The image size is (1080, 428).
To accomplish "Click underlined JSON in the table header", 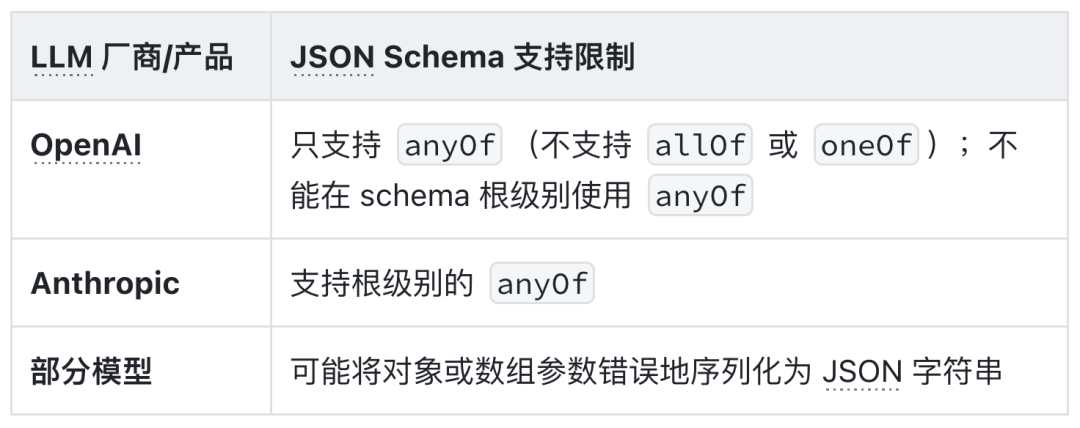I will pos(332,58).
